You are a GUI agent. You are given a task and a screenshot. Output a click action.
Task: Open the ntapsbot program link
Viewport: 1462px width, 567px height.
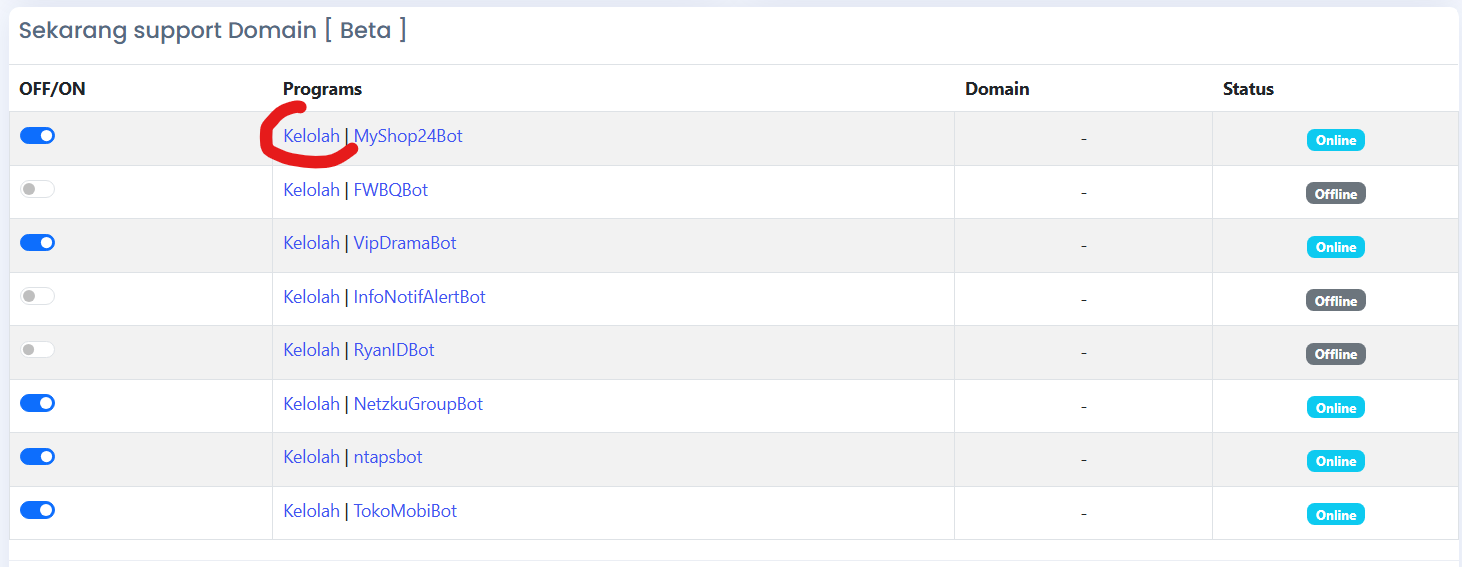tap(388, 457)
